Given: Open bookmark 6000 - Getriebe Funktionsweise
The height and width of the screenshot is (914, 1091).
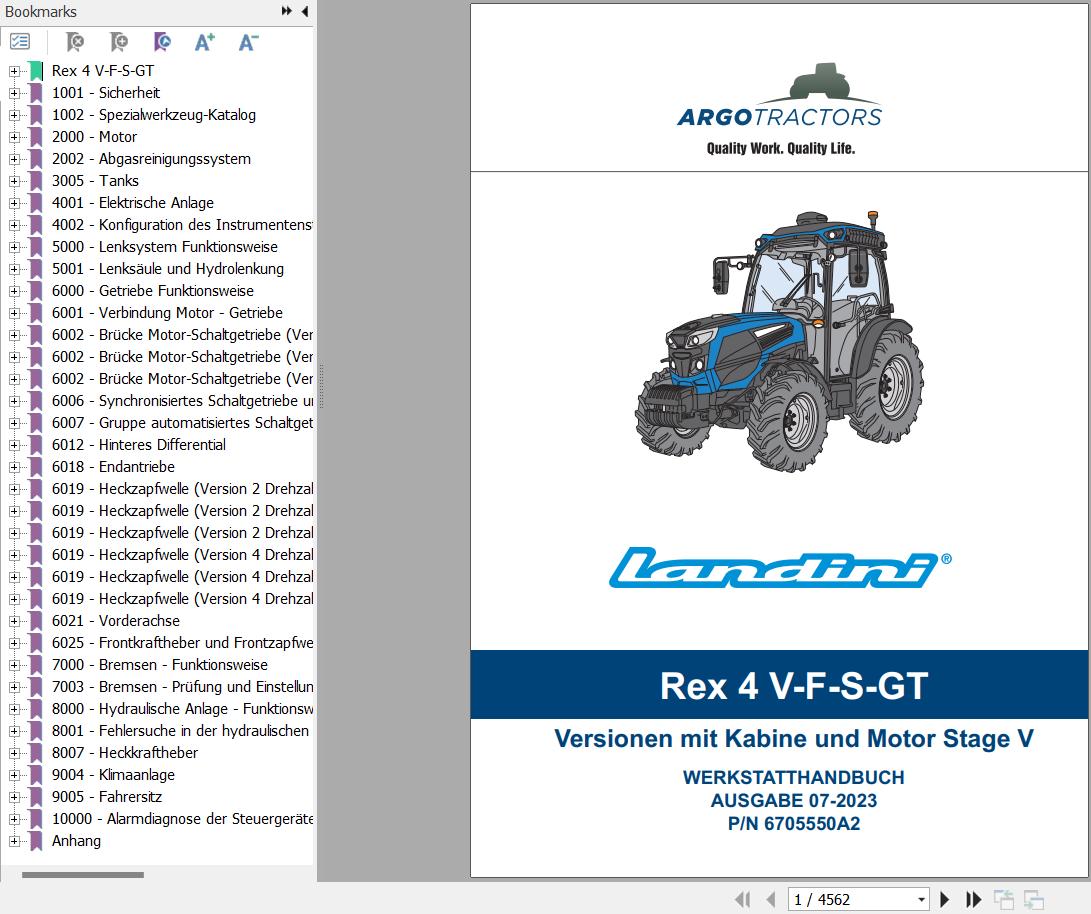Looking at the screenshot, I should pos(152,291).
